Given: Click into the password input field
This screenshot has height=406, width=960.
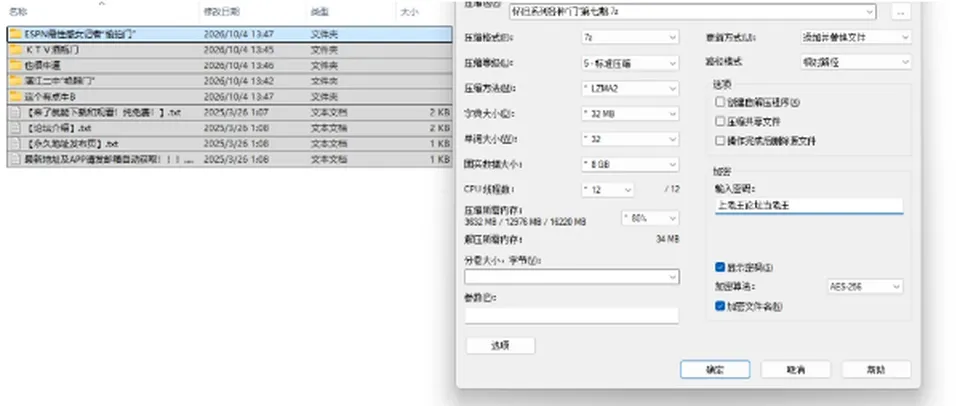Looking at the screenshot, I should tap(809, 206).
